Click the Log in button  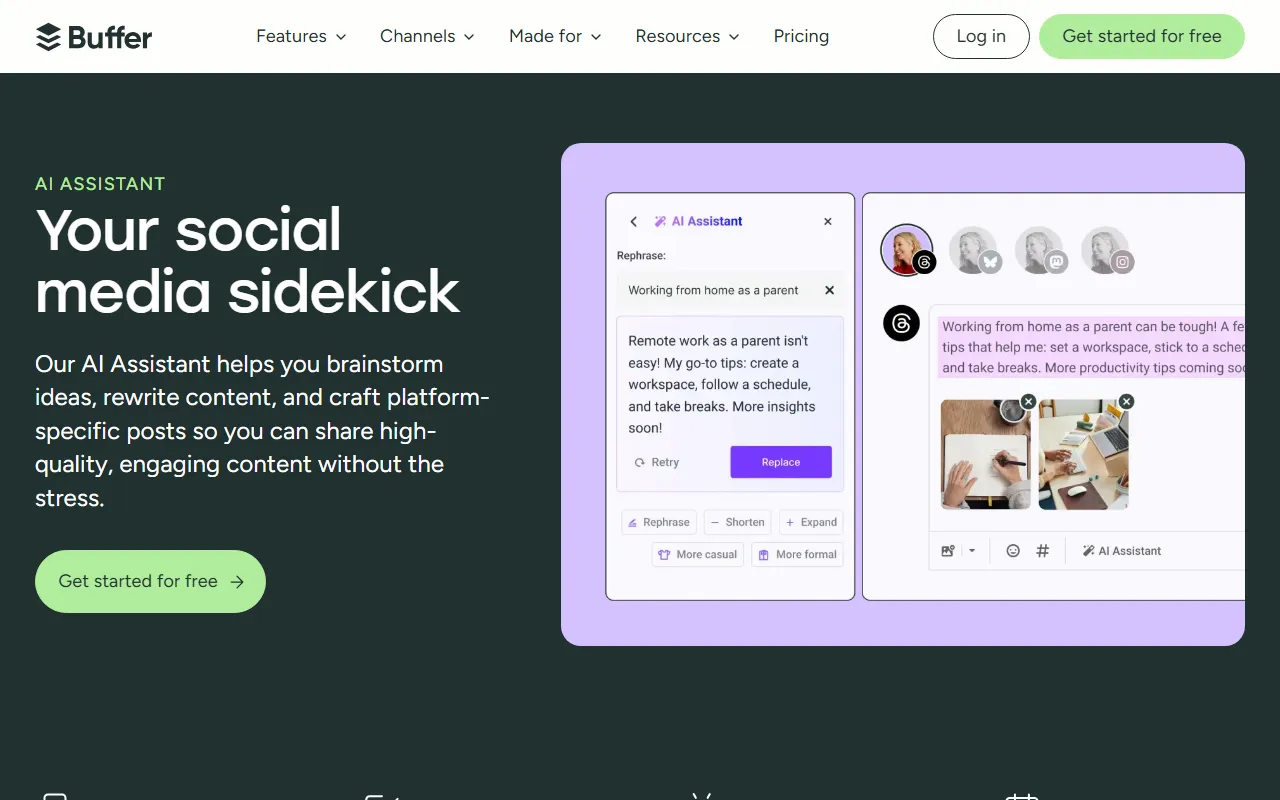tap(981, 36)
